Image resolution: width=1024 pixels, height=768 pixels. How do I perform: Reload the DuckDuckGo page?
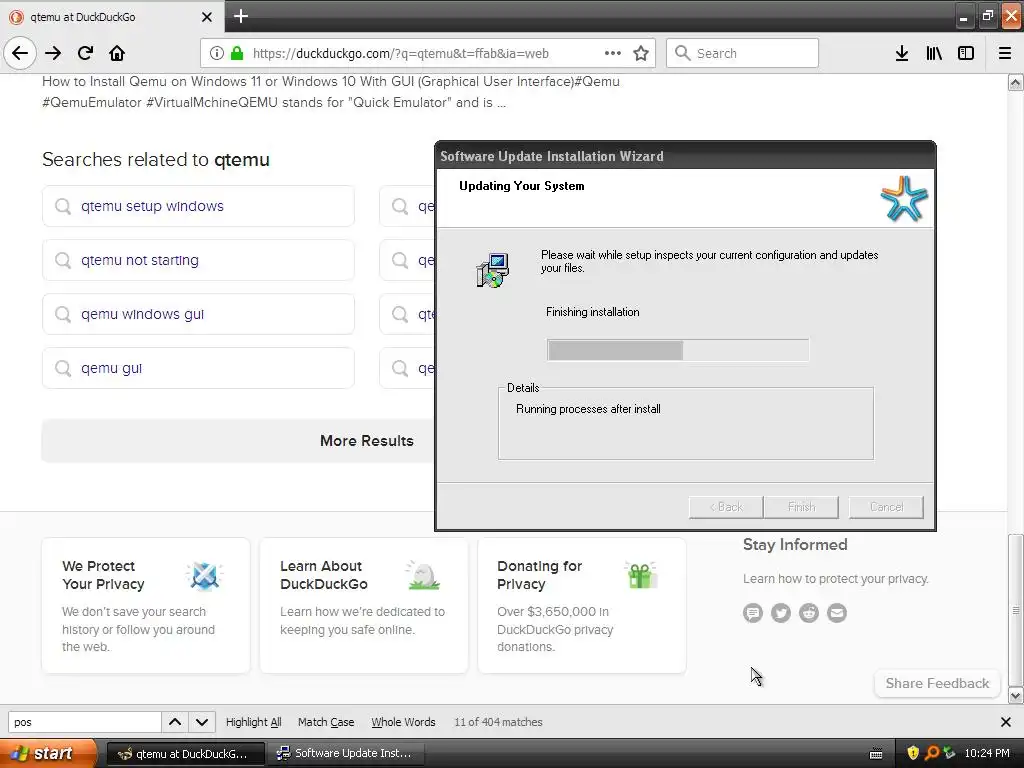[x=85, y=53]
